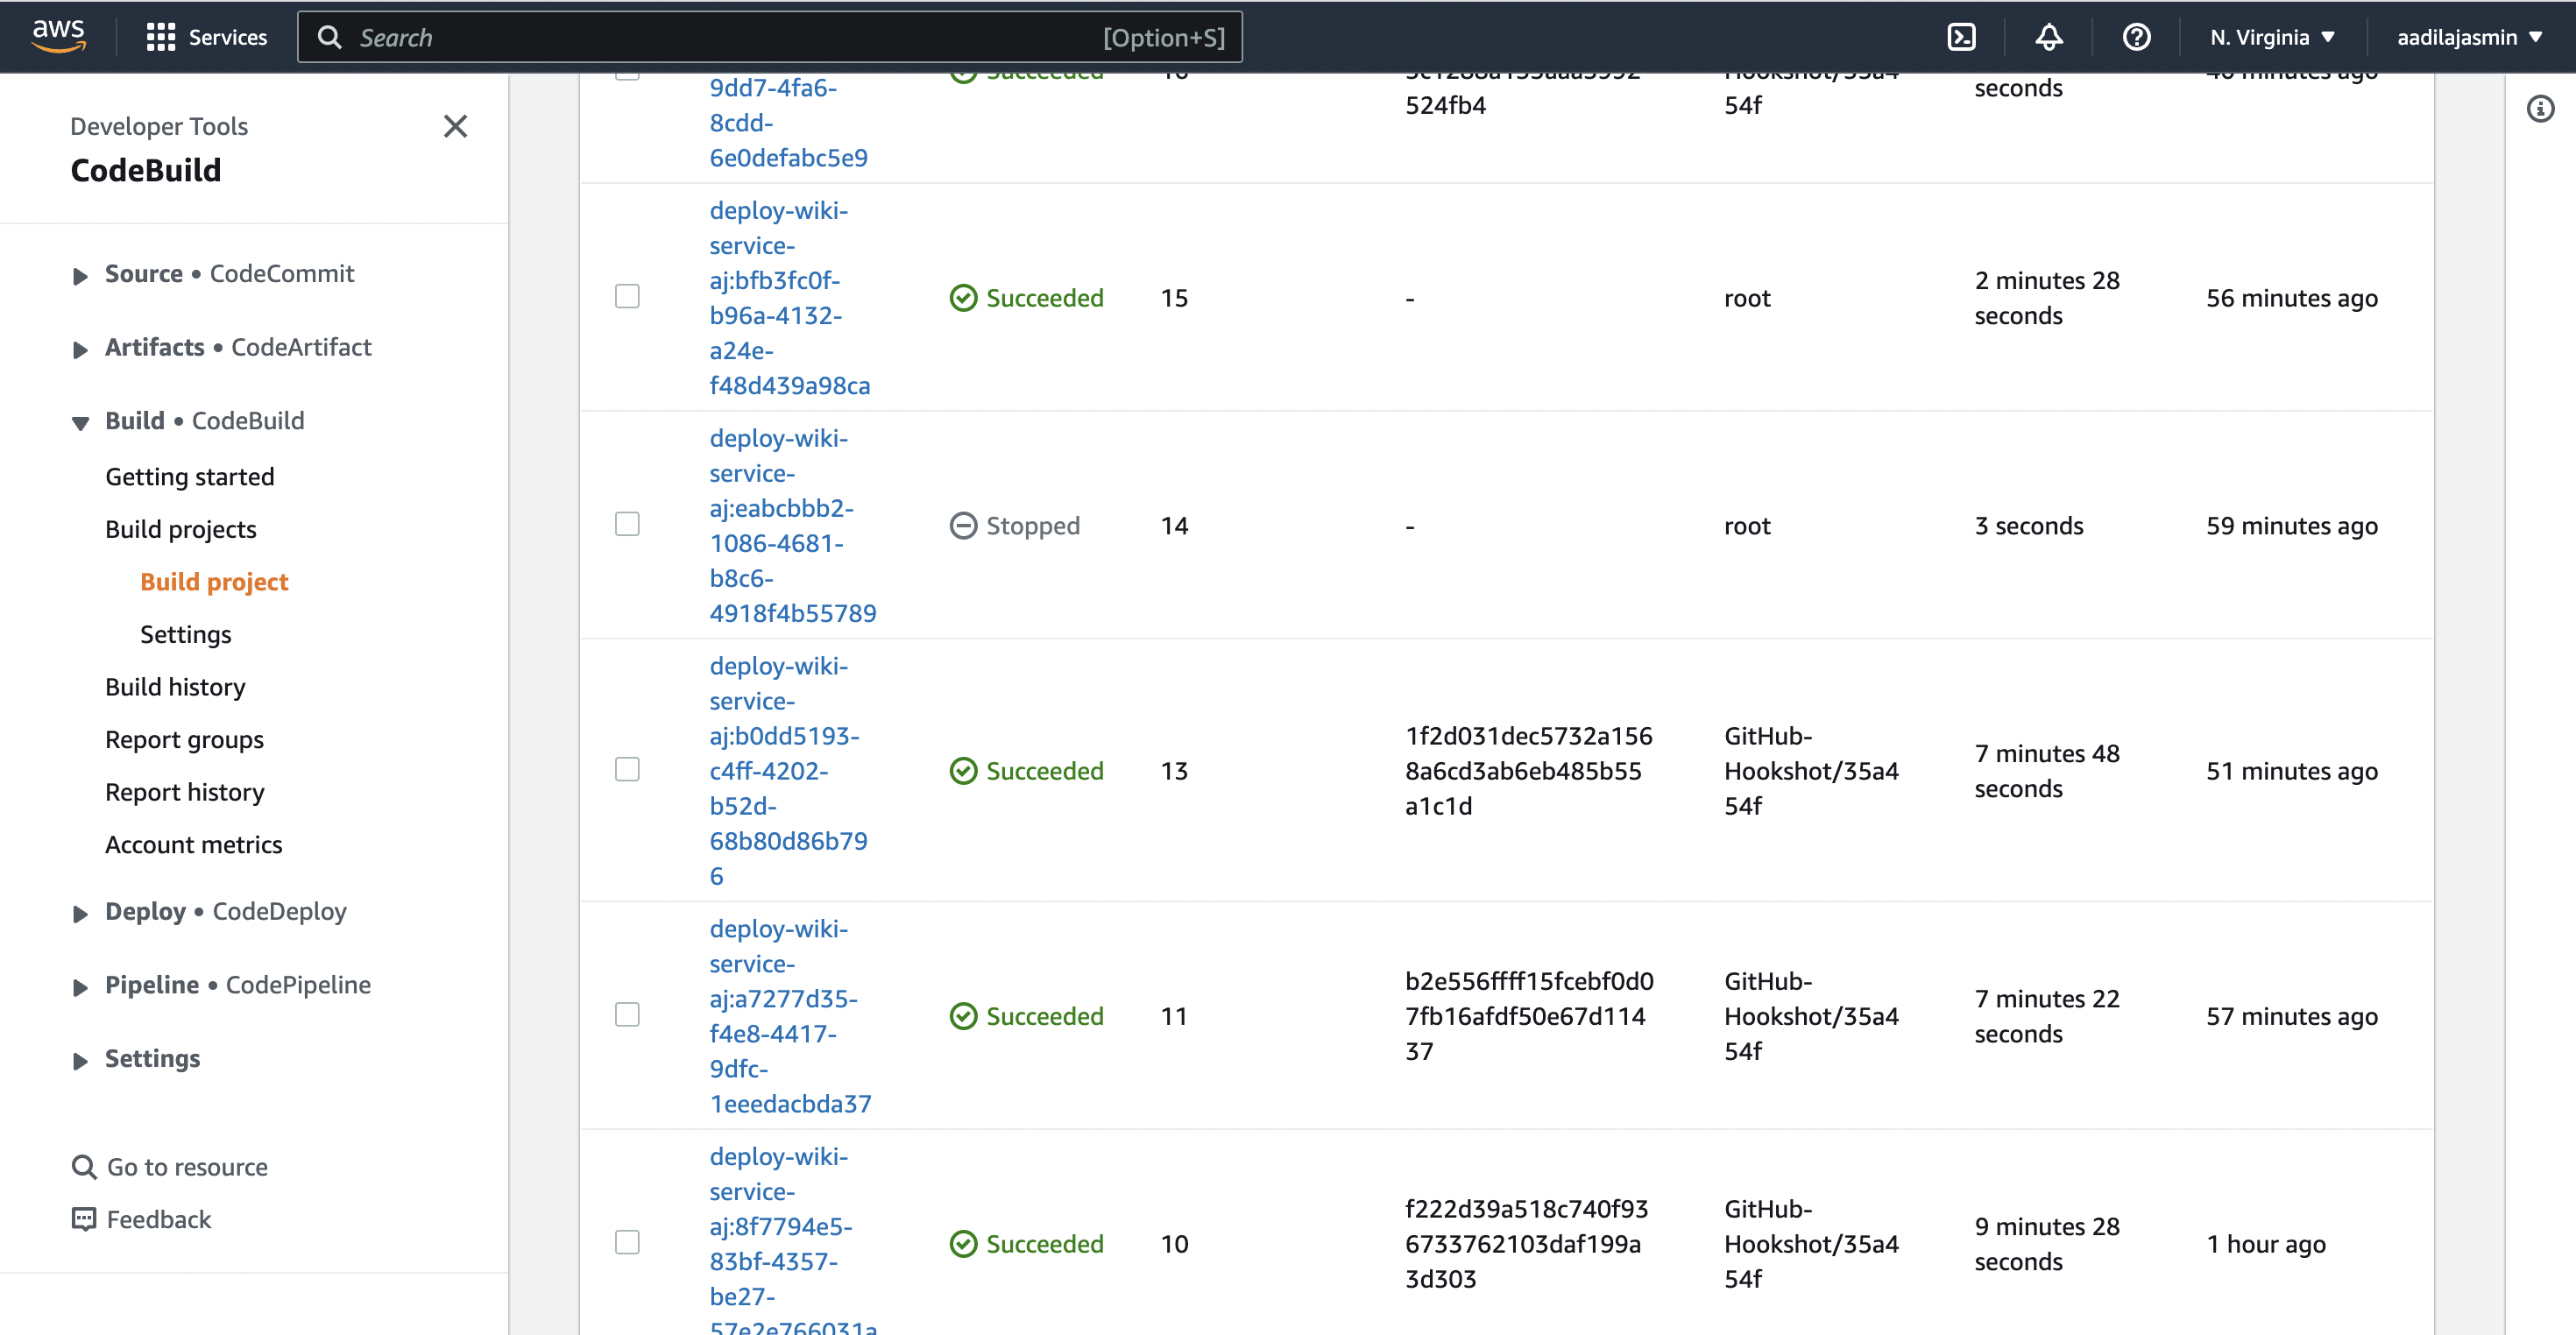This screenshot has width=2576, height=1335.
Task: Open Build projects in sidebar
Action: pyautogui.click(x=180, y=529)
